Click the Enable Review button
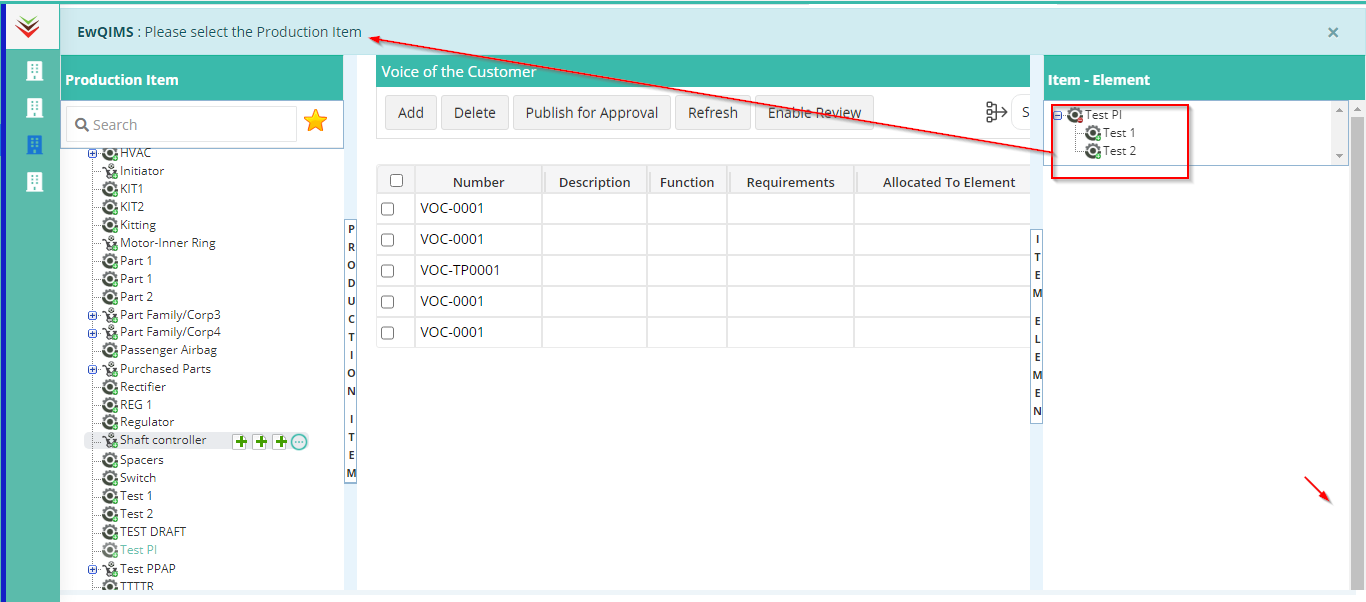This screenshot has width=1366, height=602. [x=814, y=113]
